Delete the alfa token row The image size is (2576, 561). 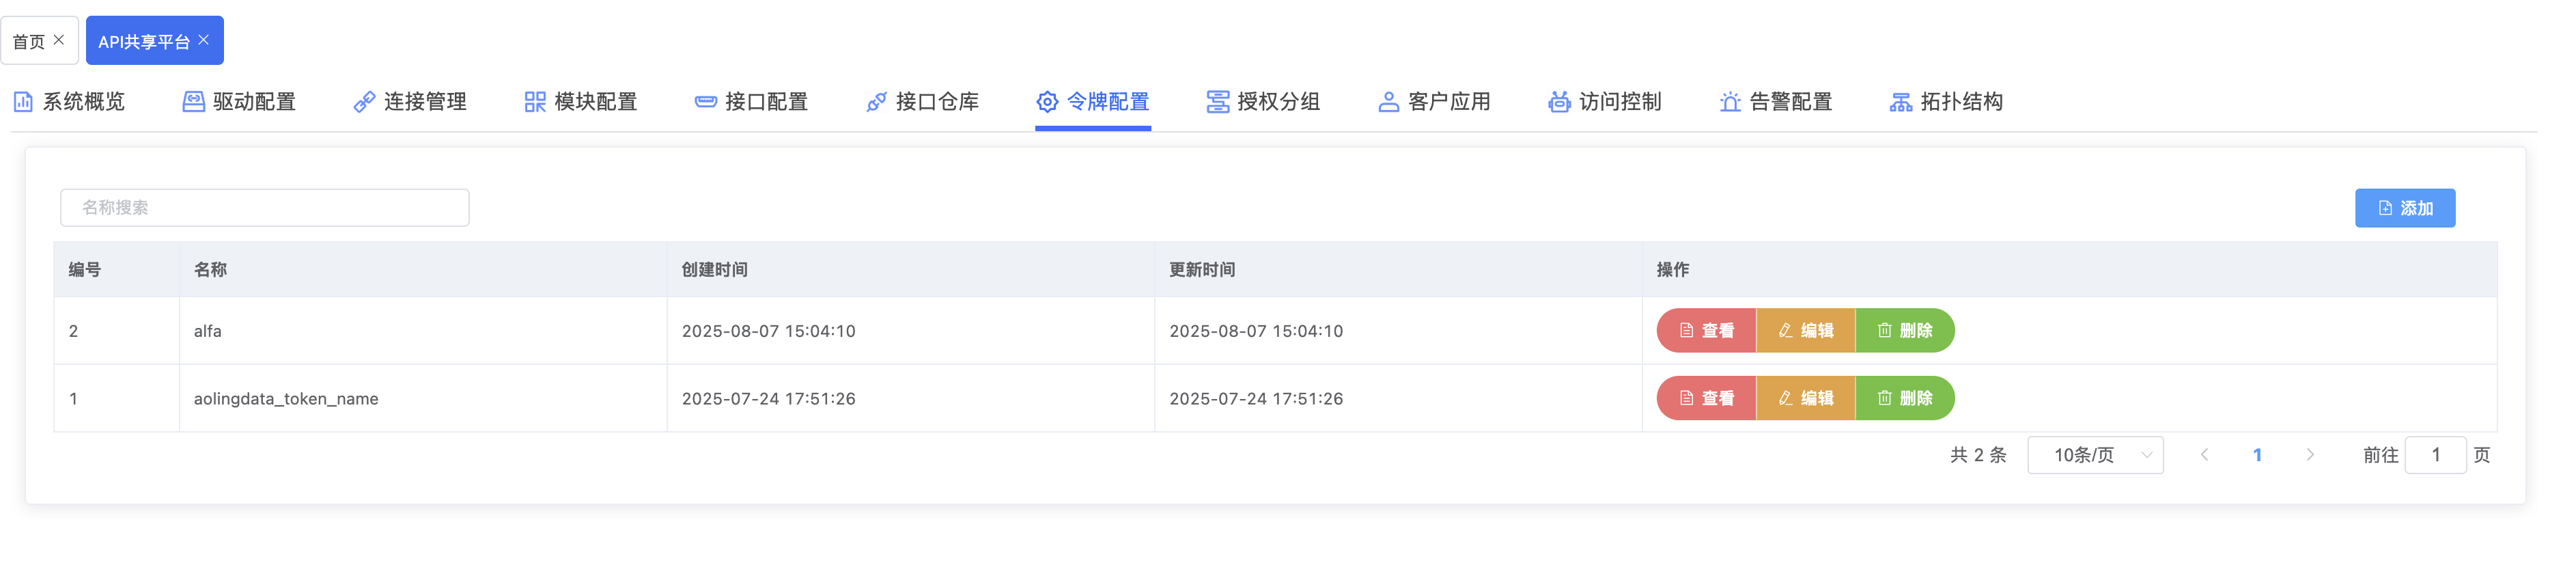click(x=1904, y=331)
